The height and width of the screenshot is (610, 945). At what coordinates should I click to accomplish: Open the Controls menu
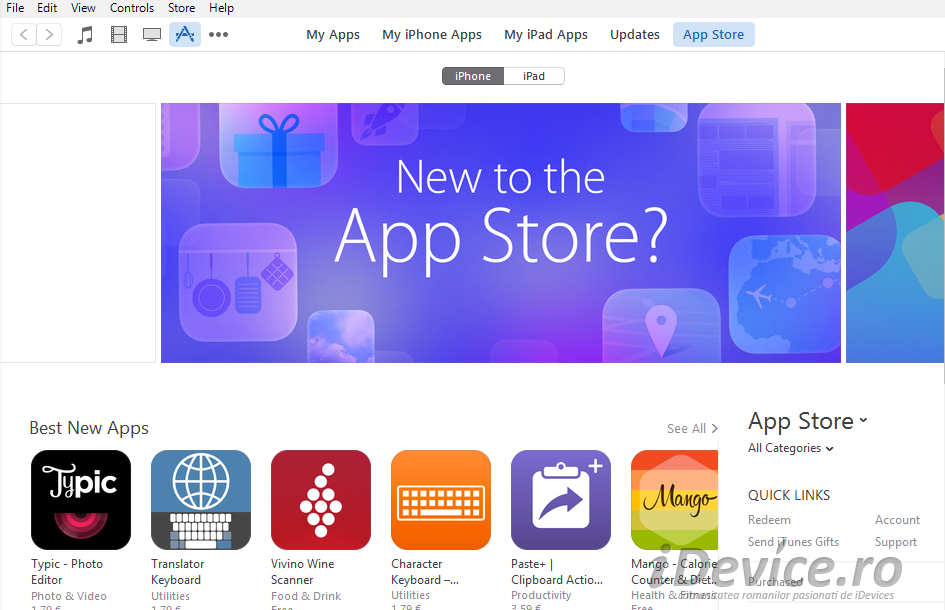pyautogui.click(x=132, y=8)
